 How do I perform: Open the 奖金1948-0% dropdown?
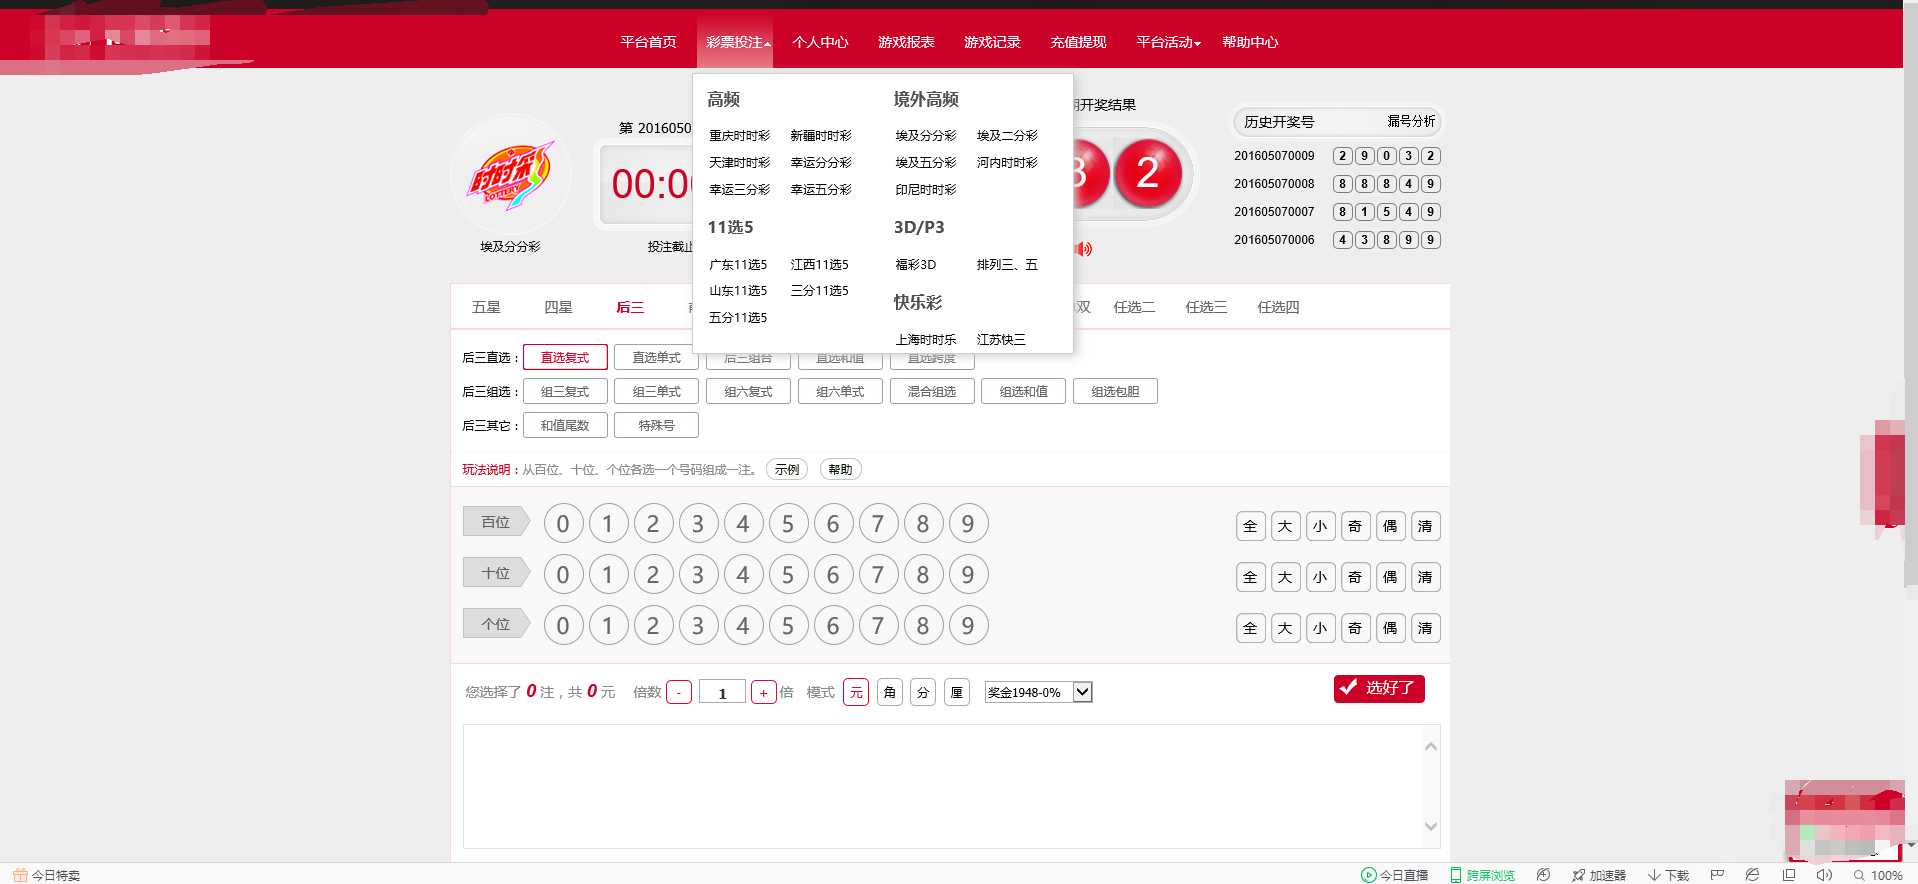(x=1038, y=692)
